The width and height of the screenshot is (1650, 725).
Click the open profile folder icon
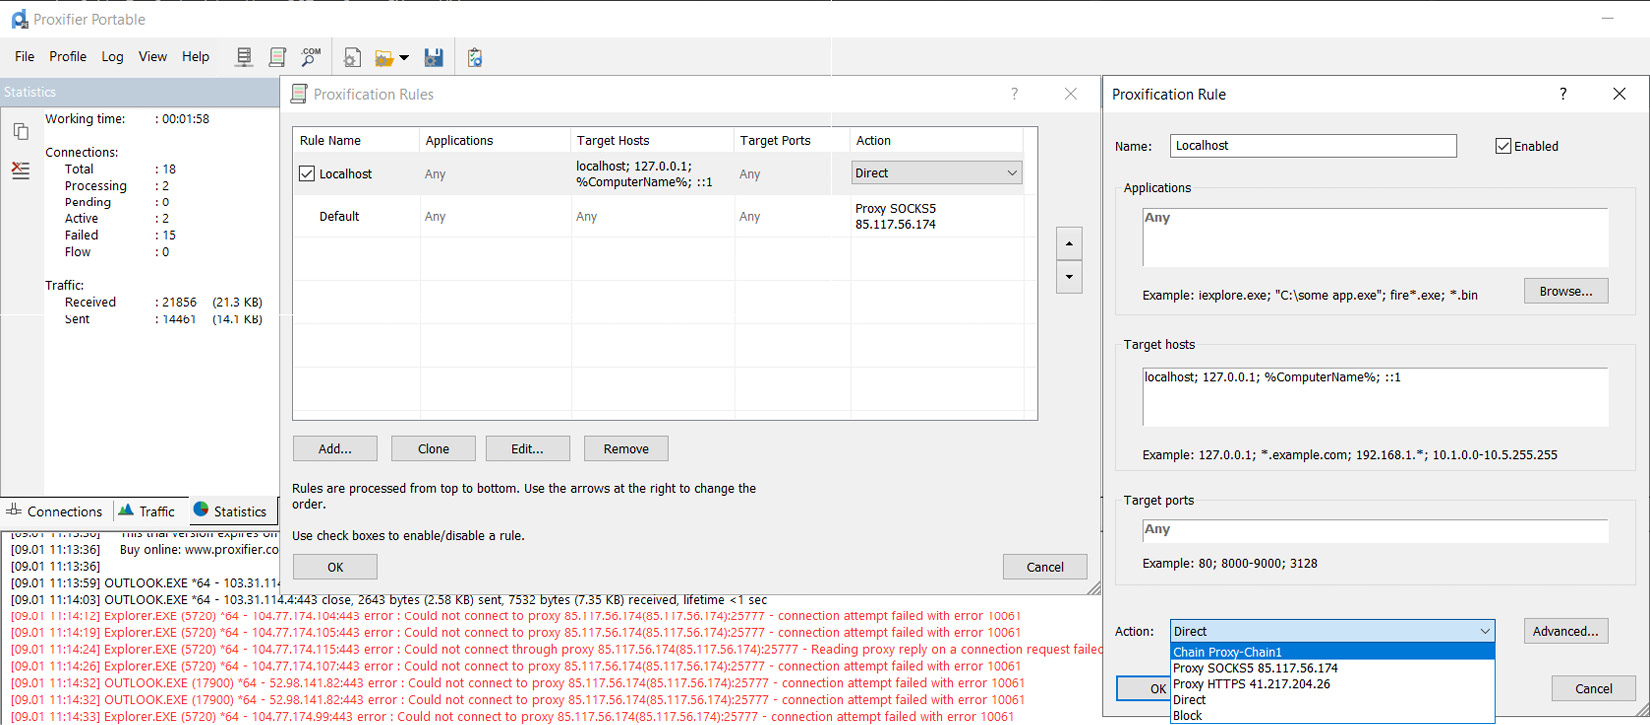coord(384,58)
